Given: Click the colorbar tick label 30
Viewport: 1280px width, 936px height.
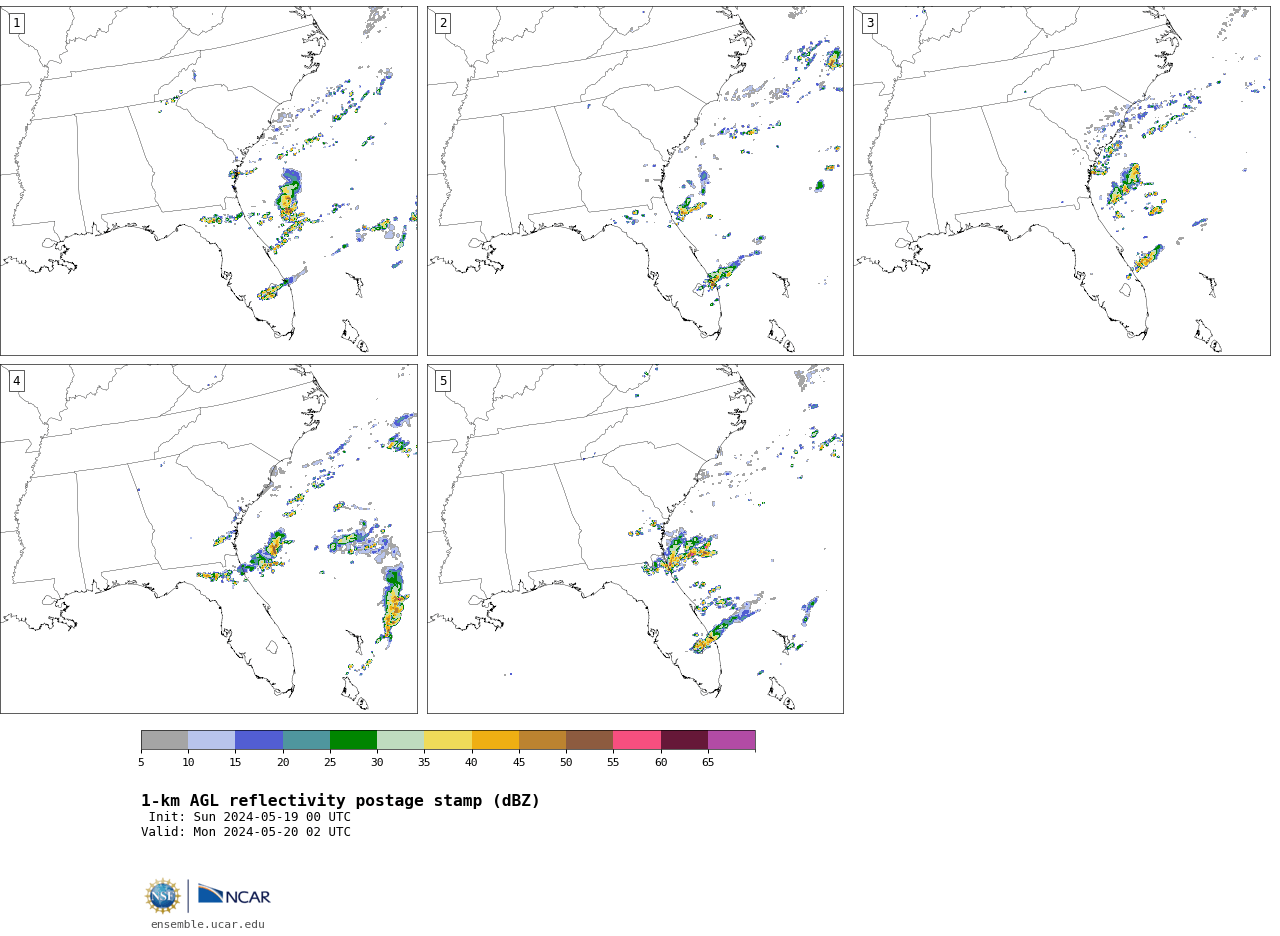Looking at the screenshot, I should [x=377, y=762].
